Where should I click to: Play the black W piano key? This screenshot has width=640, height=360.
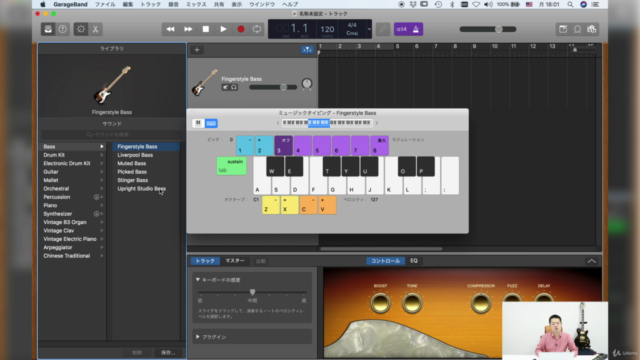(x=275, y=166)
